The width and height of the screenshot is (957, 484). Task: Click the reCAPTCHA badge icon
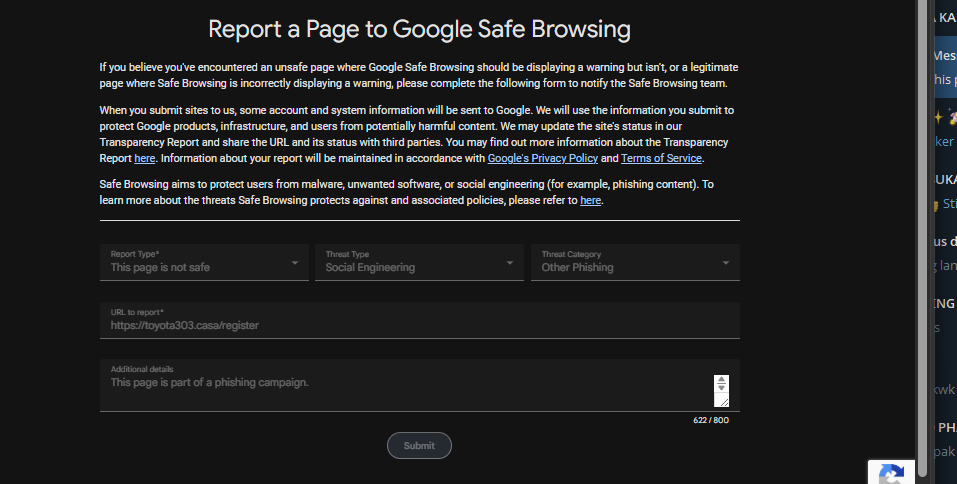[892, 474]
